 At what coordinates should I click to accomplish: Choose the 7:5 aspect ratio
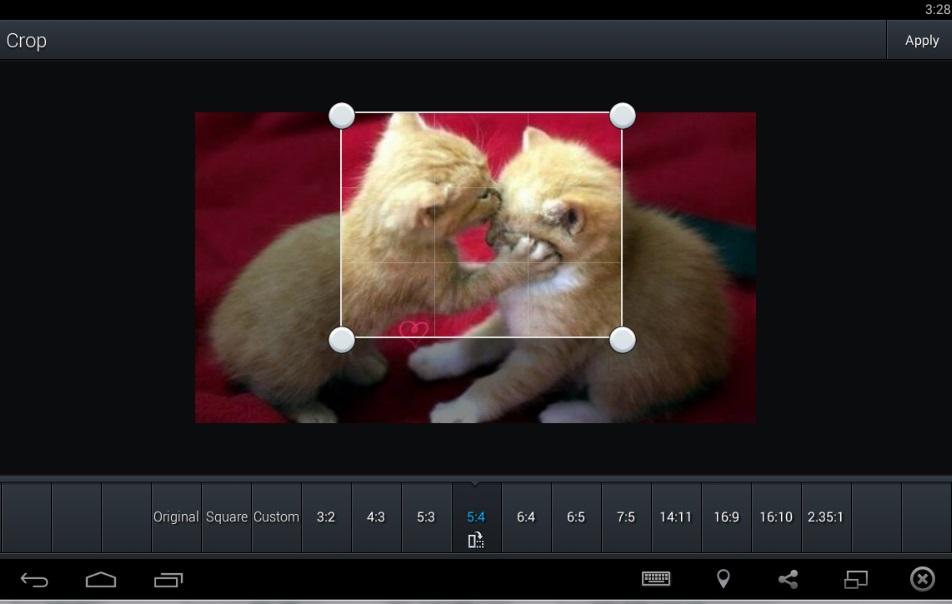tap(626, 517)
